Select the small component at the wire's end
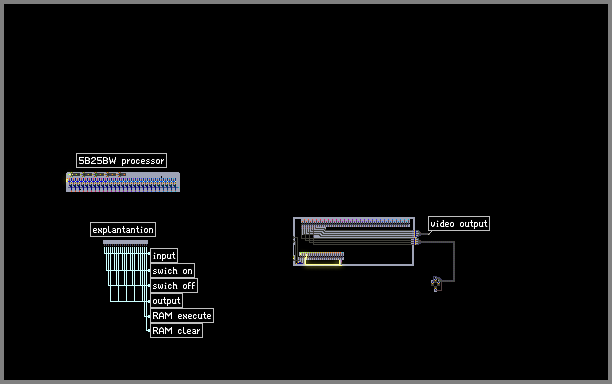612x384 pixels. click(436, 284)
